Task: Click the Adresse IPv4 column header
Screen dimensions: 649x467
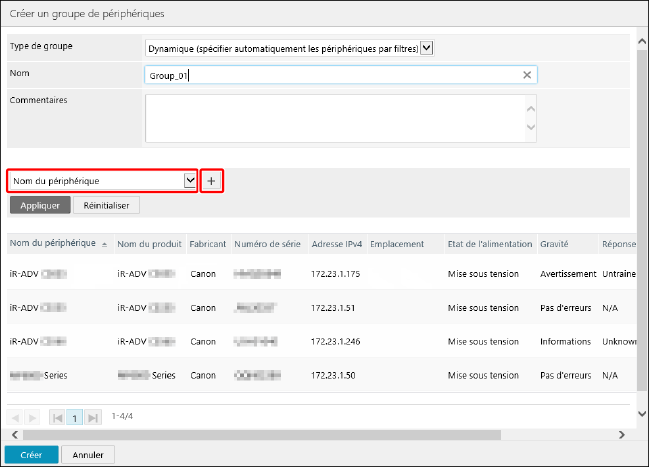Action: (335, 243)
